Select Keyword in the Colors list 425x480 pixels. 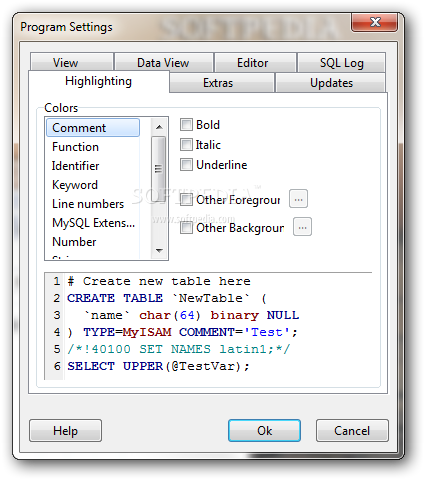93,185
